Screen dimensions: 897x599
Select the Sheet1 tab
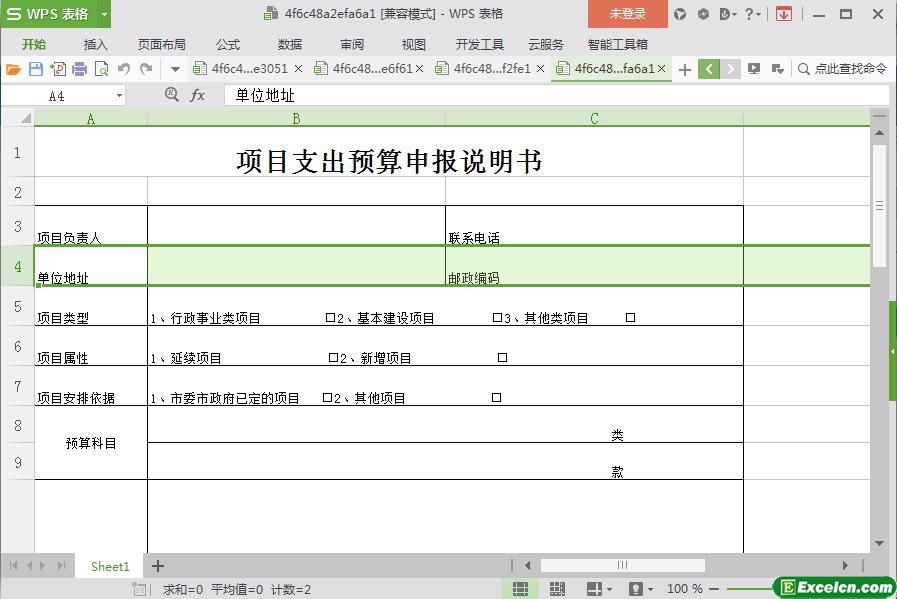pos(110,566)
